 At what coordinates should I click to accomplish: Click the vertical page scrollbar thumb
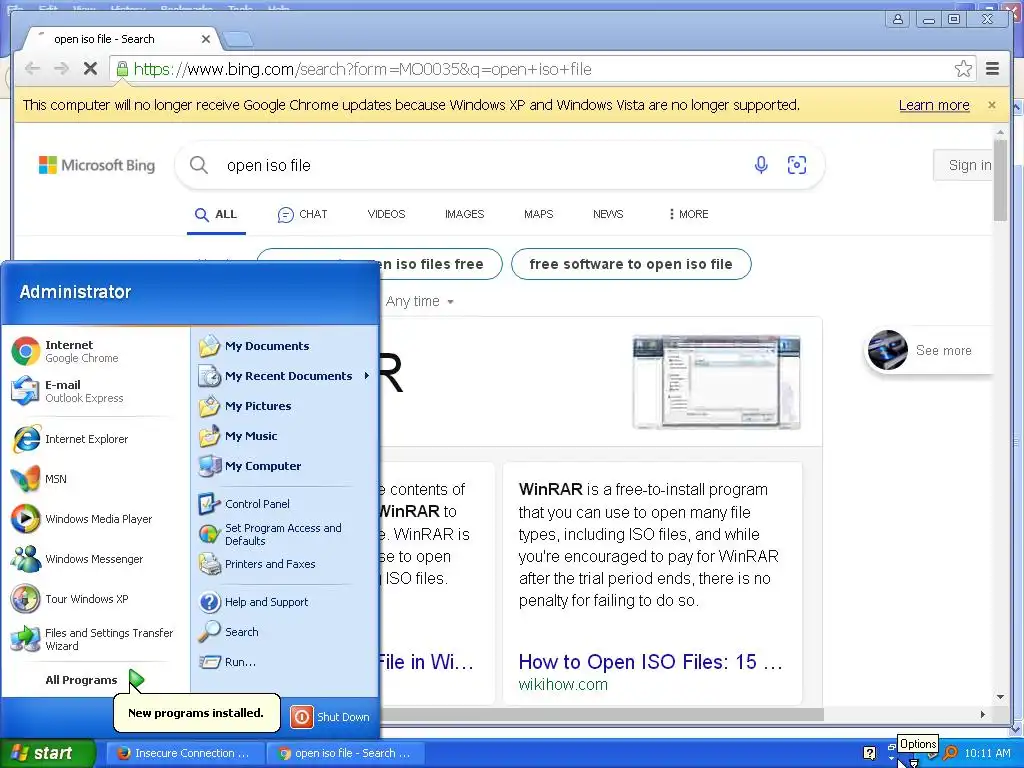[x=1000, y=180]
